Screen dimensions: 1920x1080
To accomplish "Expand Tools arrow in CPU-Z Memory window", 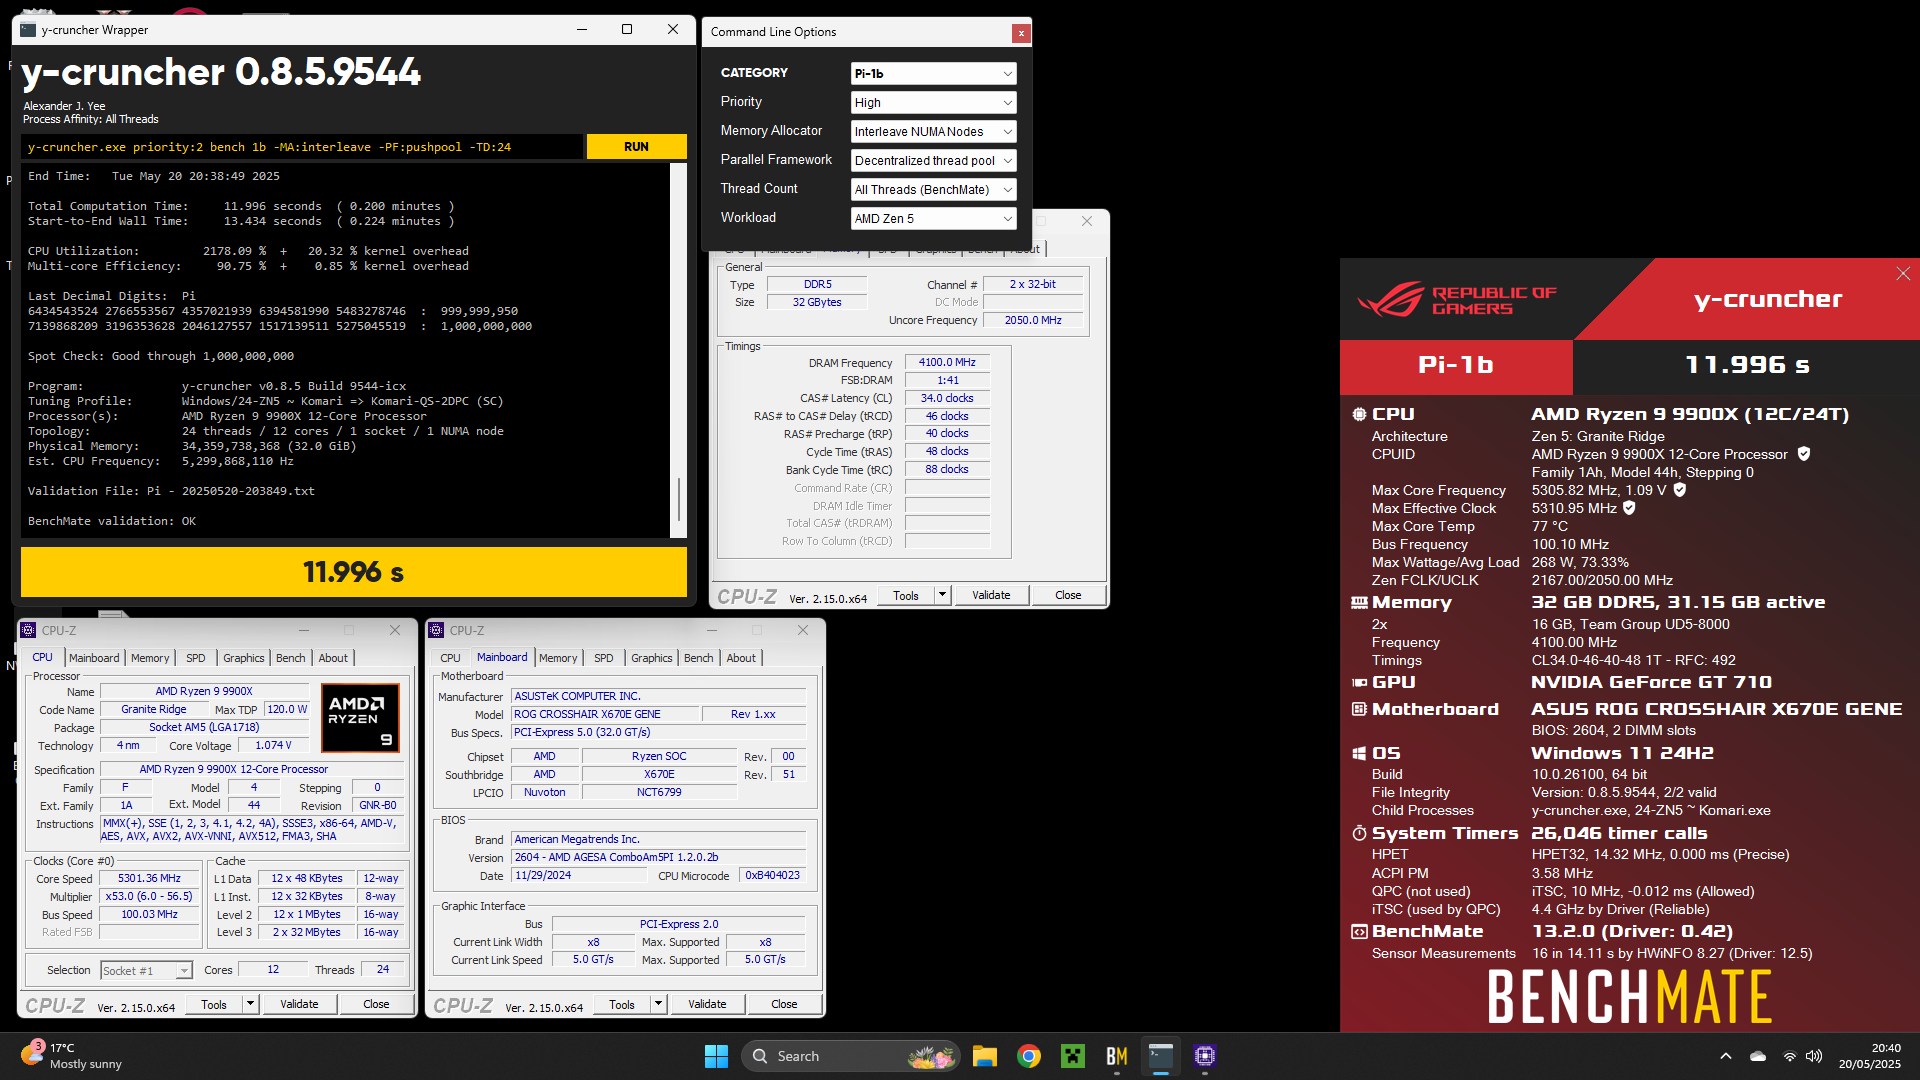I will coord(942,595).
